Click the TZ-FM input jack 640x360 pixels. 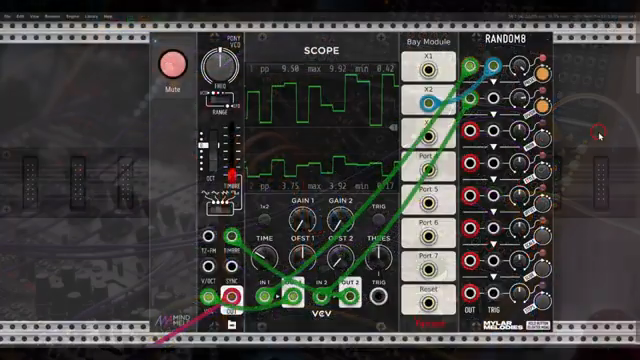[x=208, y=236]
